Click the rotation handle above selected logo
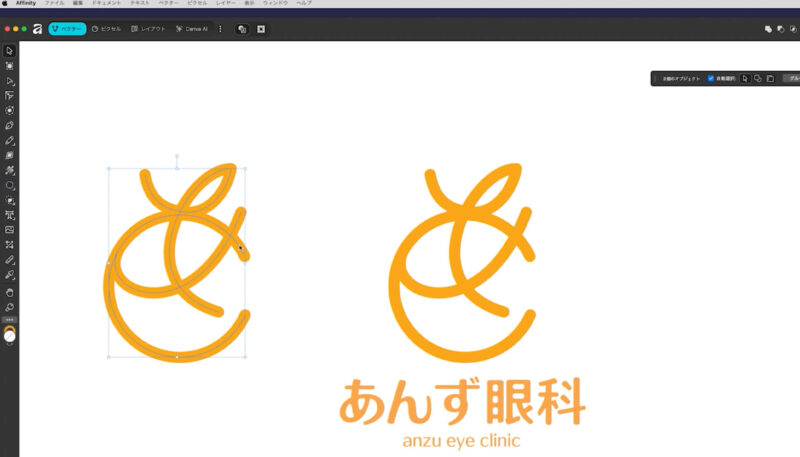Image resolution: width=800 pixels, height=457 pixels. pyautogui.click(x=177, y=156)
